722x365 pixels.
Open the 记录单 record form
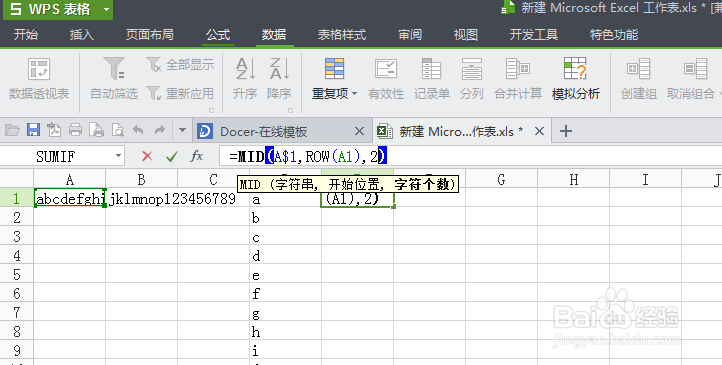click(431, 79)
